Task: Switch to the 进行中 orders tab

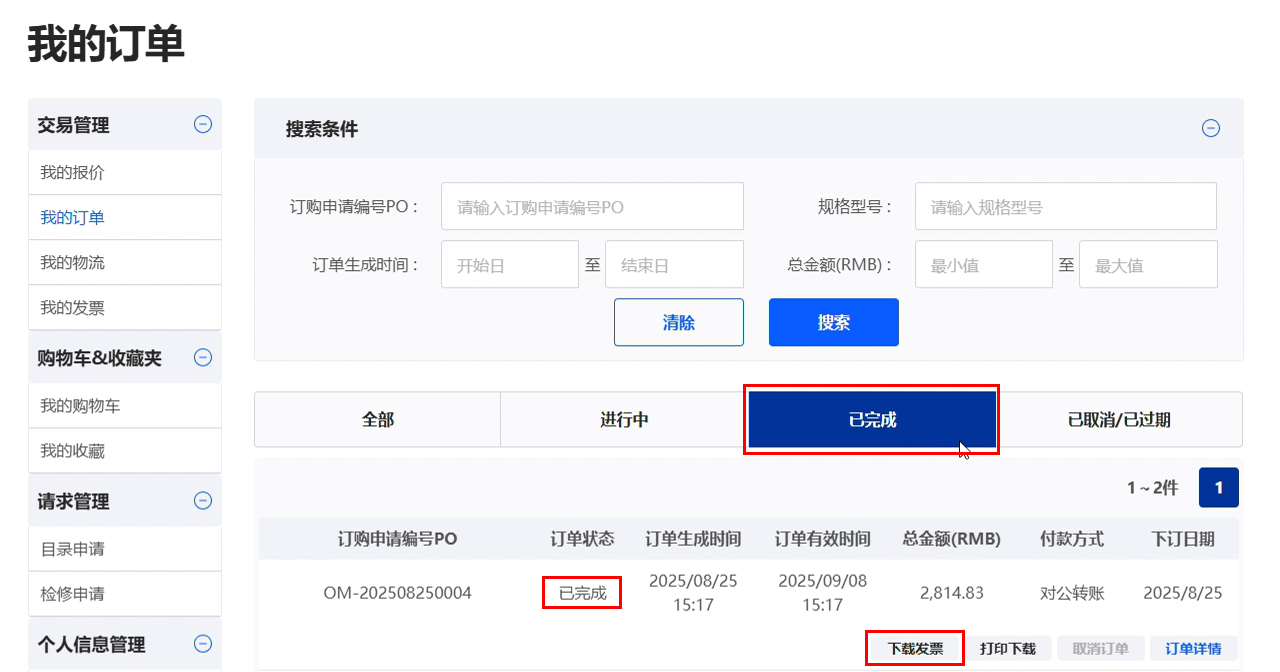Action: point(624,420)
